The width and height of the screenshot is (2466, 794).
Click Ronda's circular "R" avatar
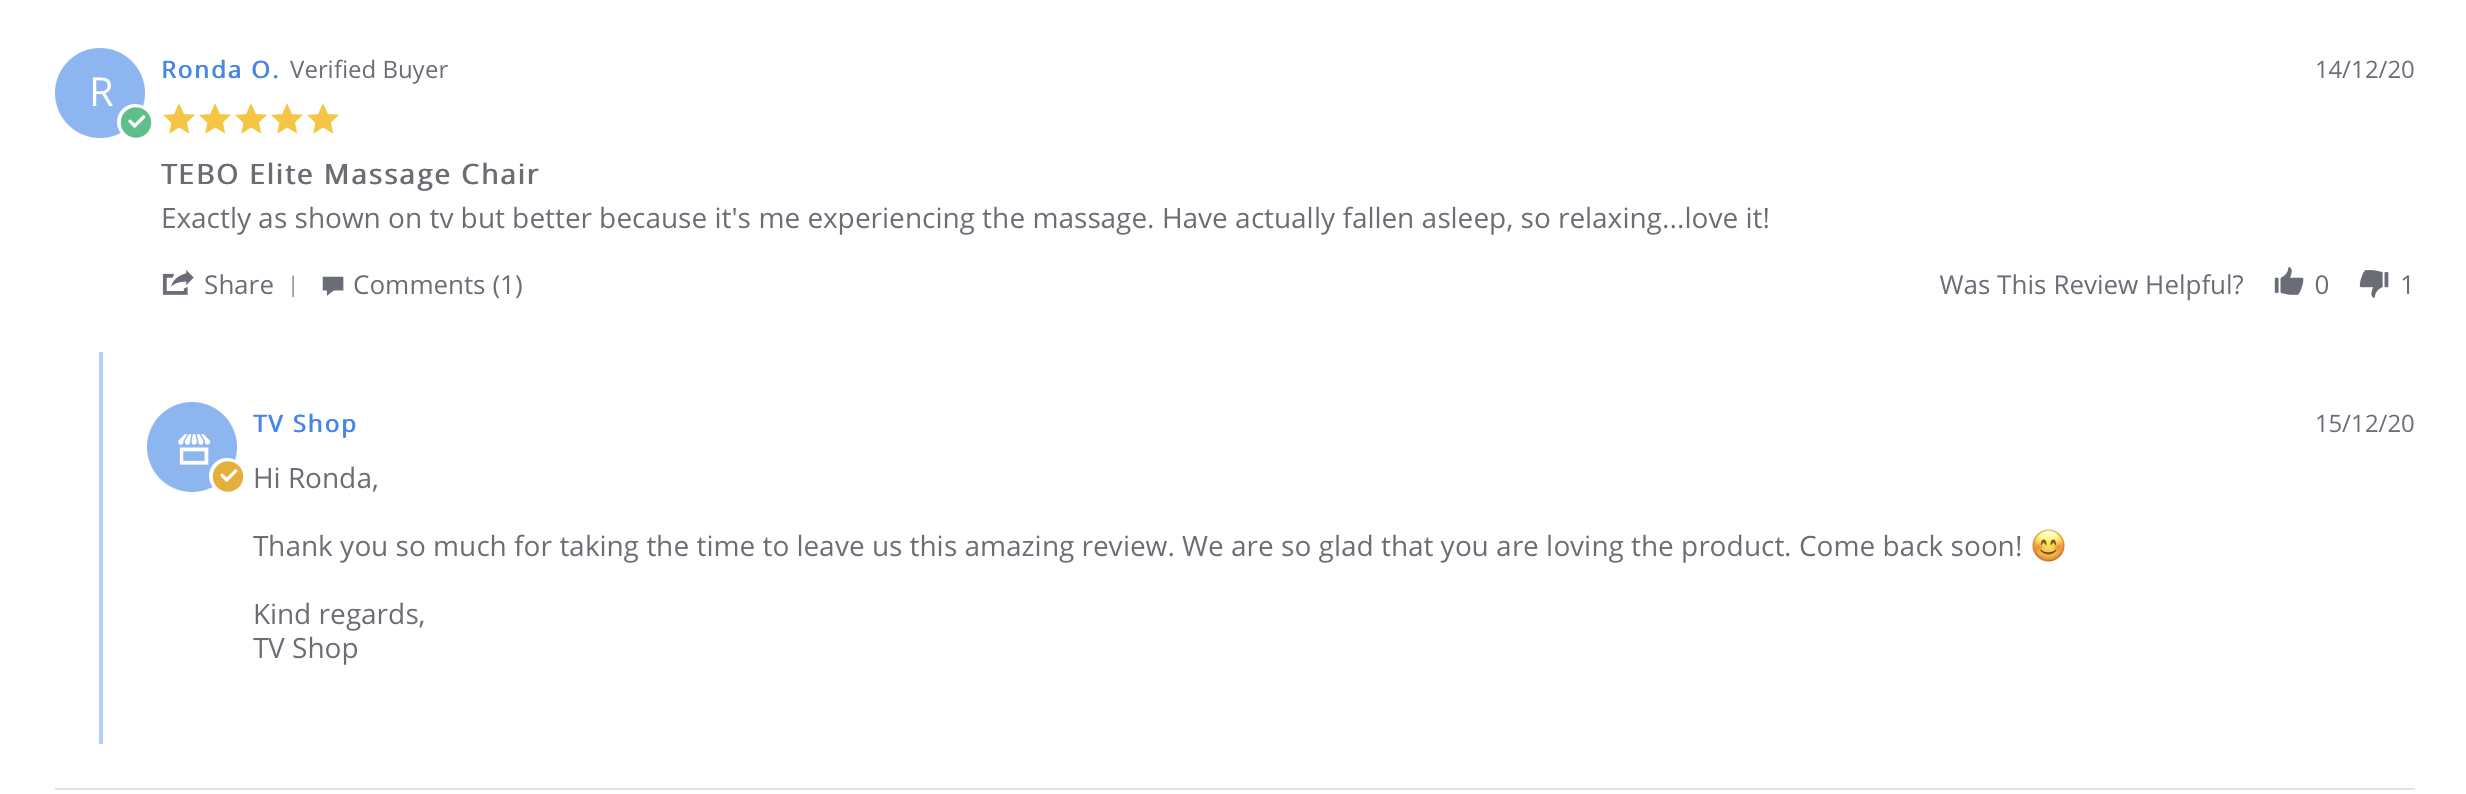pos(99,92)
